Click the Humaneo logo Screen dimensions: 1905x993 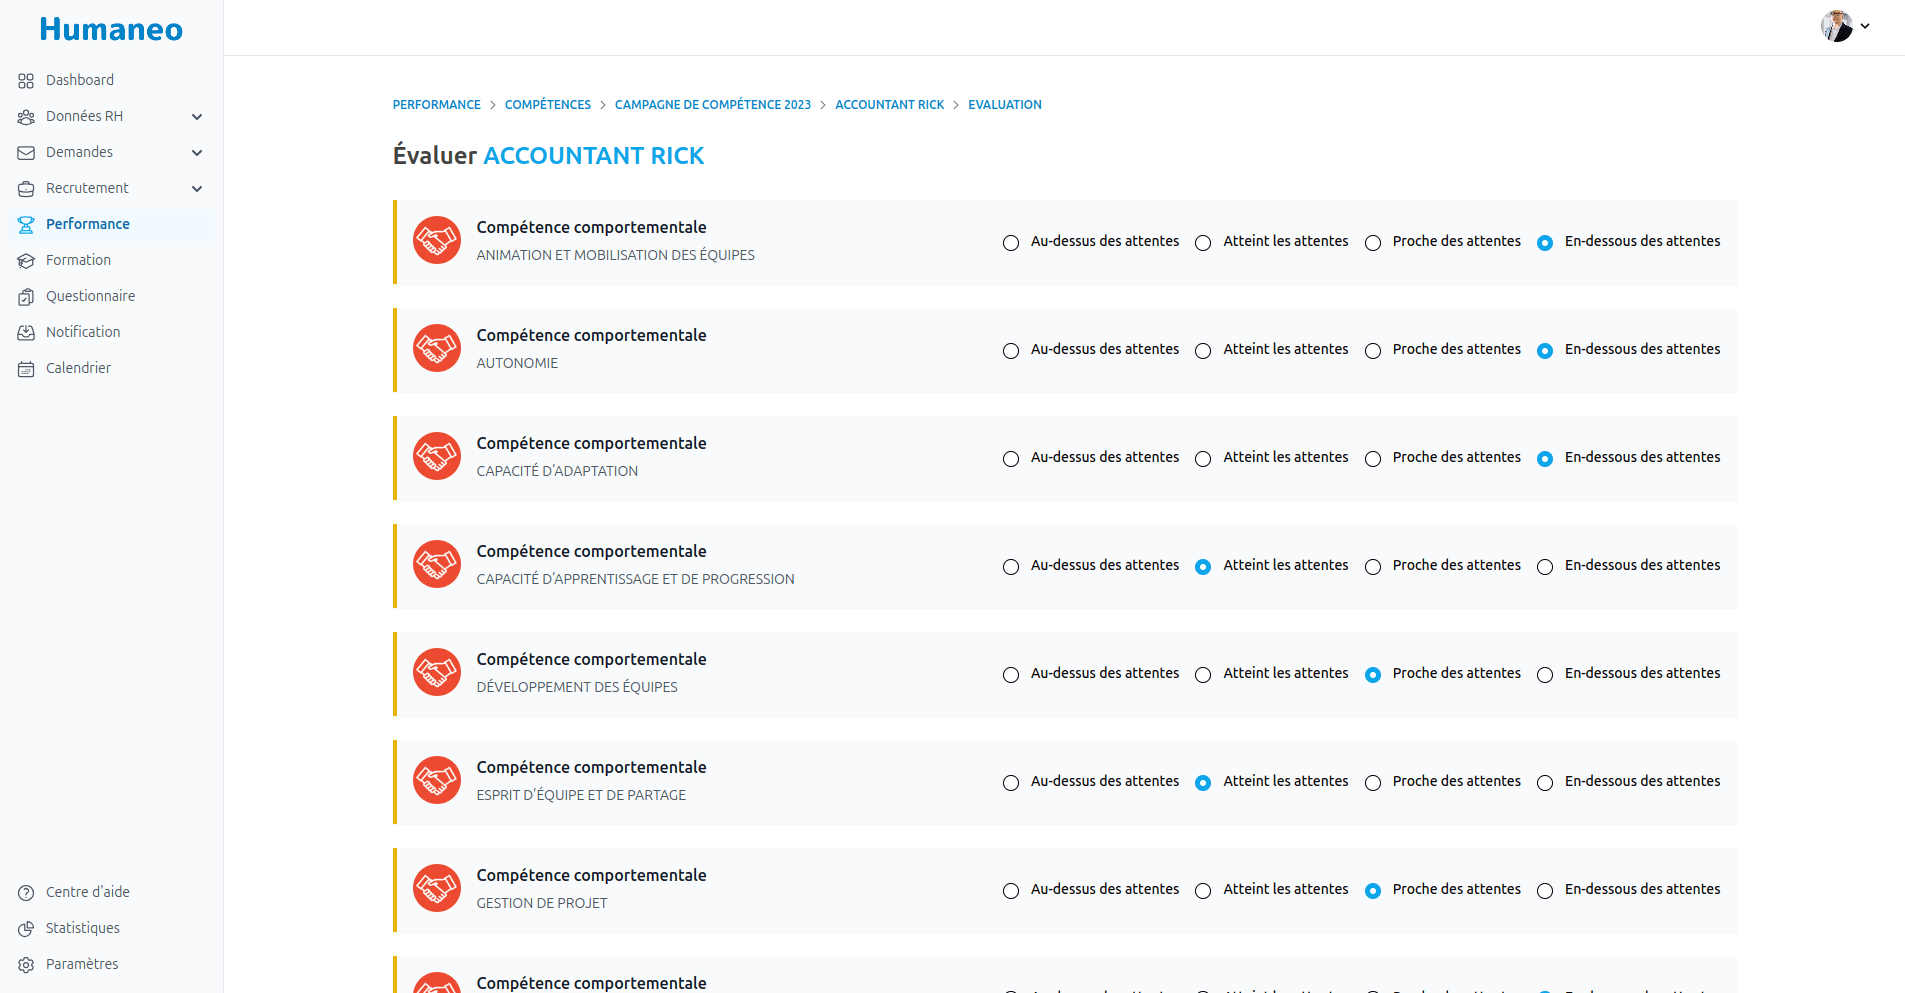tap(111, 30)
